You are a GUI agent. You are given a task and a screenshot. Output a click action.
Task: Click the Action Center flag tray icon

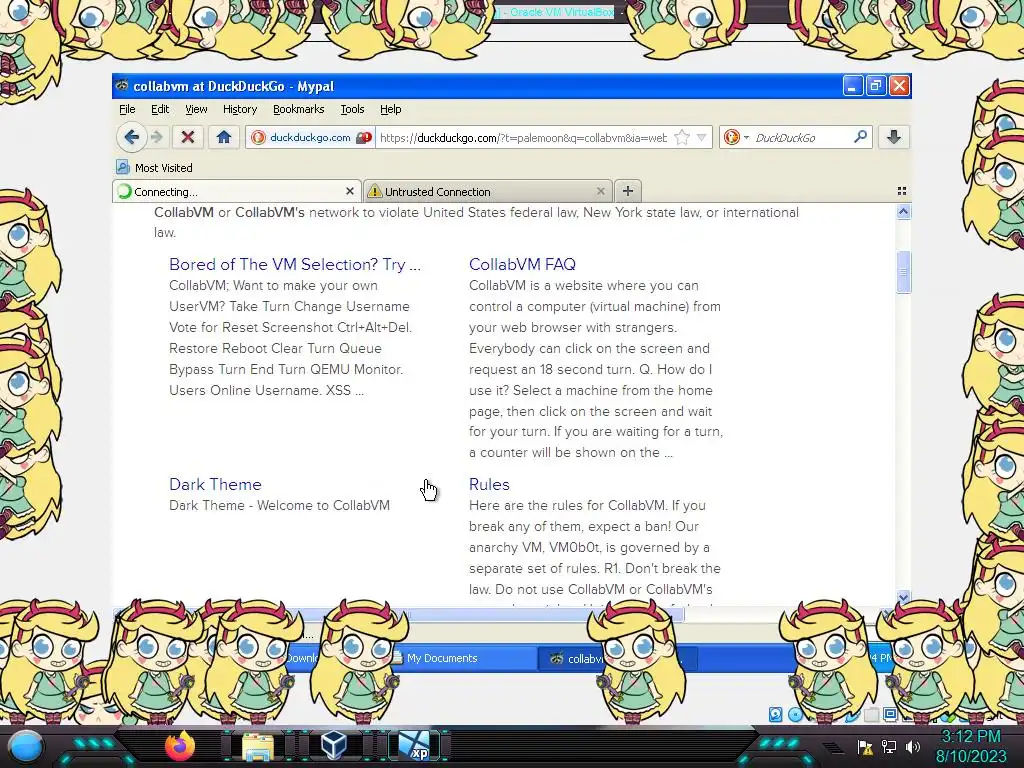[865, 747]
